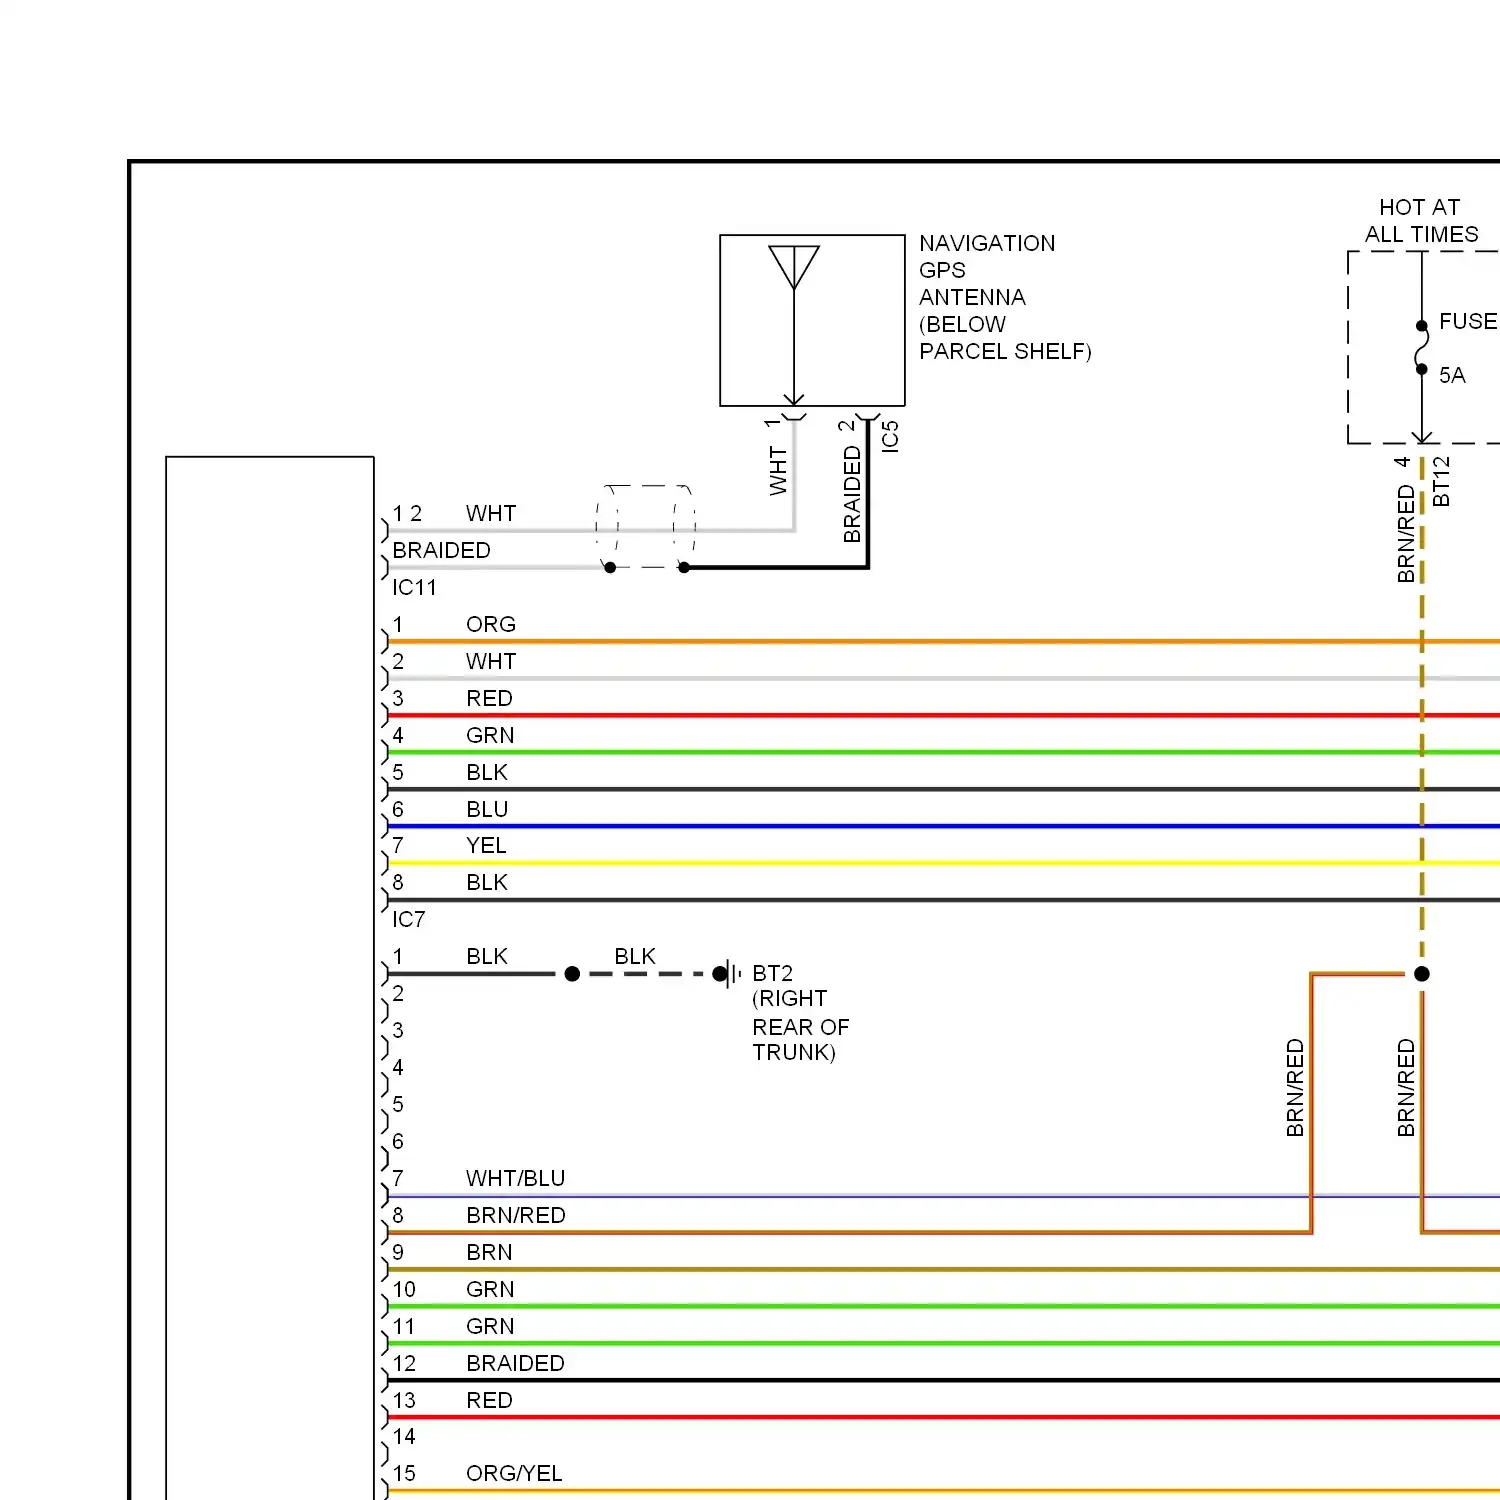Image resolution: width=1500 pixels, height=1500 pixels.
Task: Click the BRAIDED label at pin 12
Action: click(515, 1363)
